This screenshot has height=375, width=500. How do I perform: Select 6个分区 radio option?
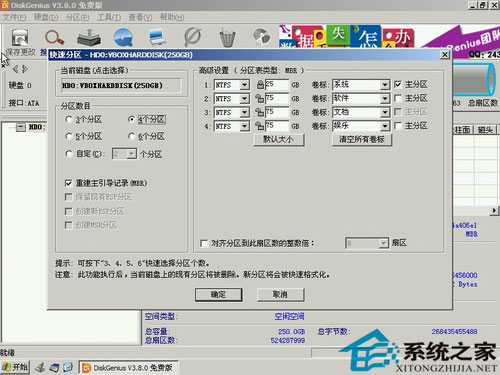(132, 136)
